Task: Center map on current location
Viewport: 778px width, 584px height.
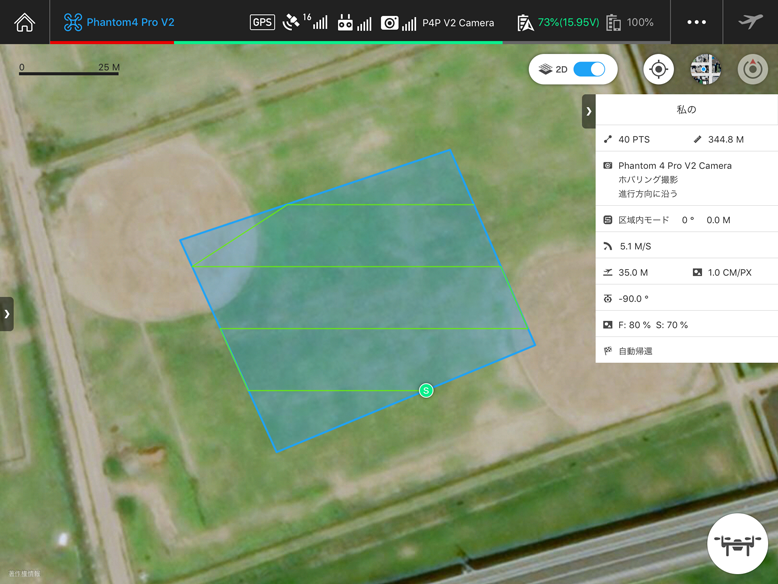Action: [658, 69]
